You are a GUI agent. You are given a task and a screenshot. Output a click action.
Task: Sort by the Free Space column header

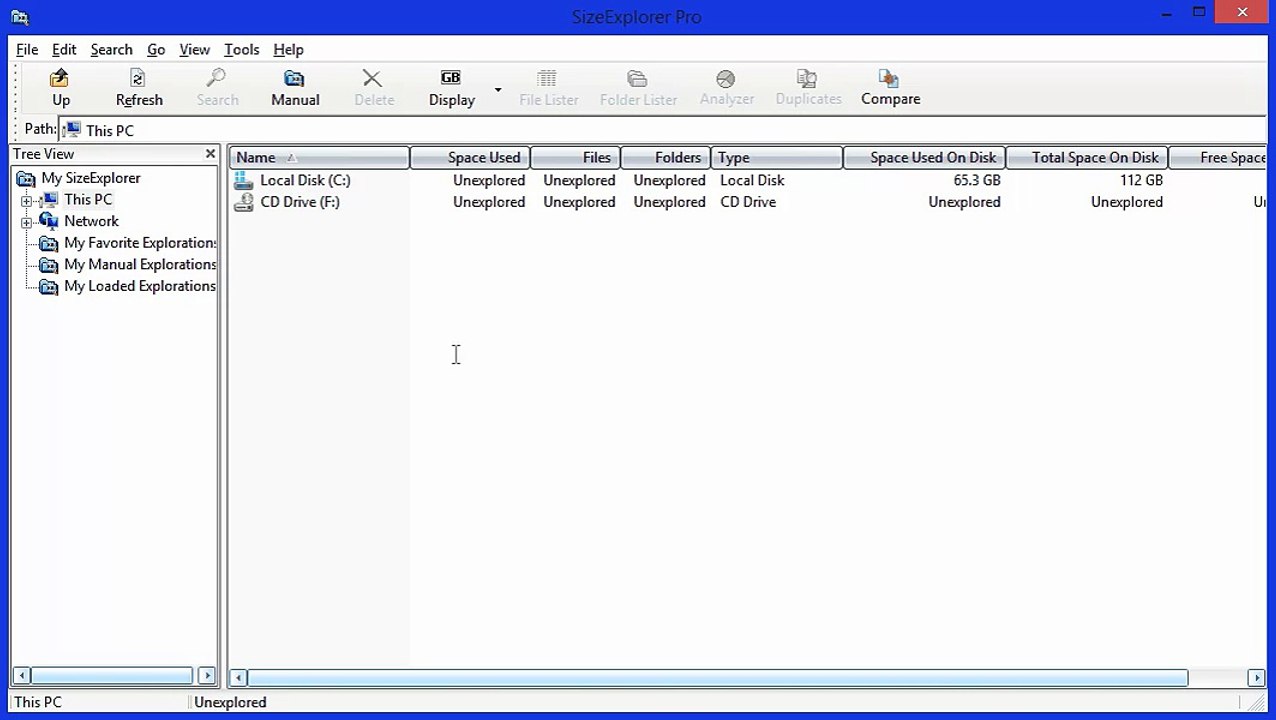coord(1218,158)
